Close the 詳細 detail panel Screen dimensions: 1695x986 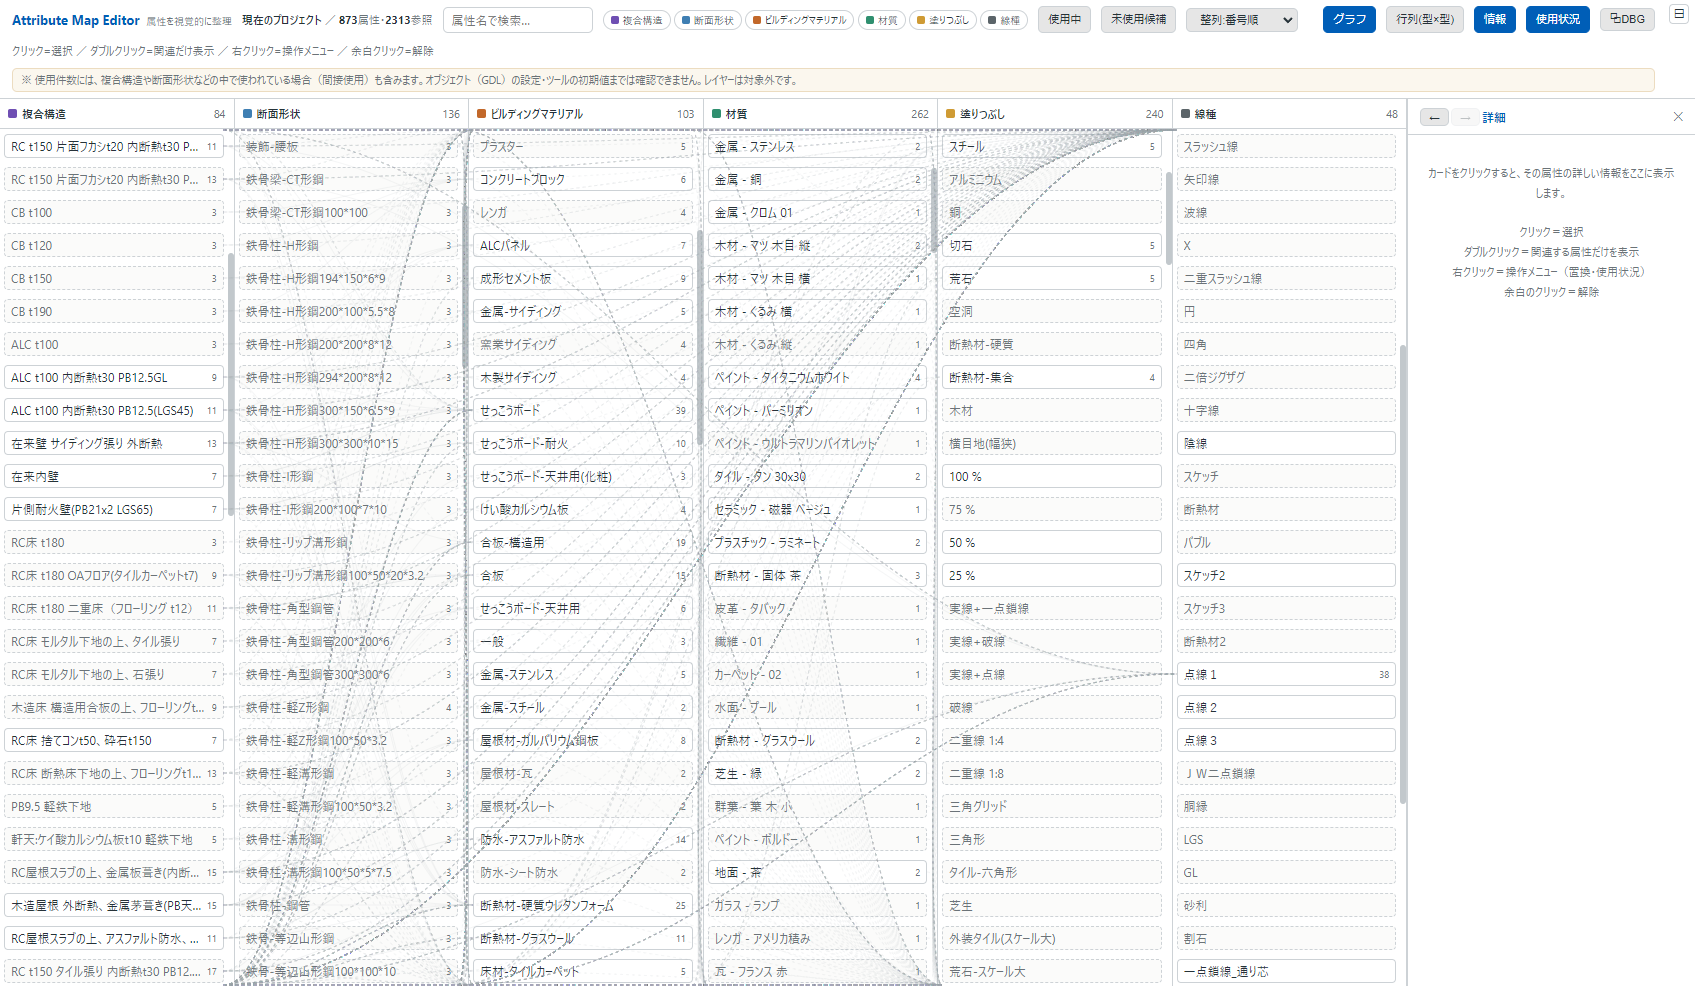pos(1678,117)
